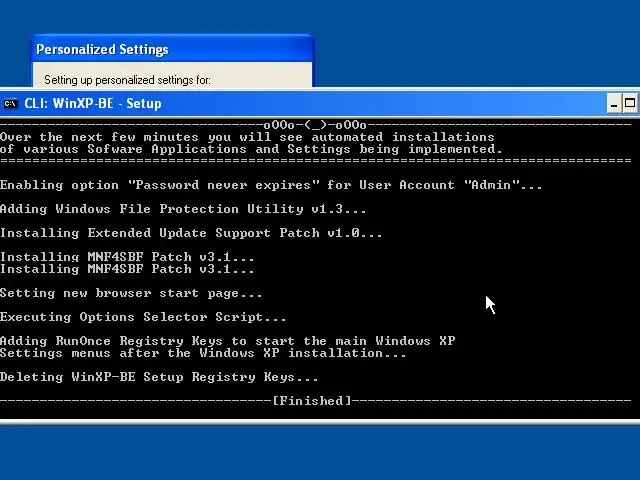This screenshot has height=480, width=640.
Task: Minimize the CLI WinXP-BE Setup window
Action: (x=613, y=103)
